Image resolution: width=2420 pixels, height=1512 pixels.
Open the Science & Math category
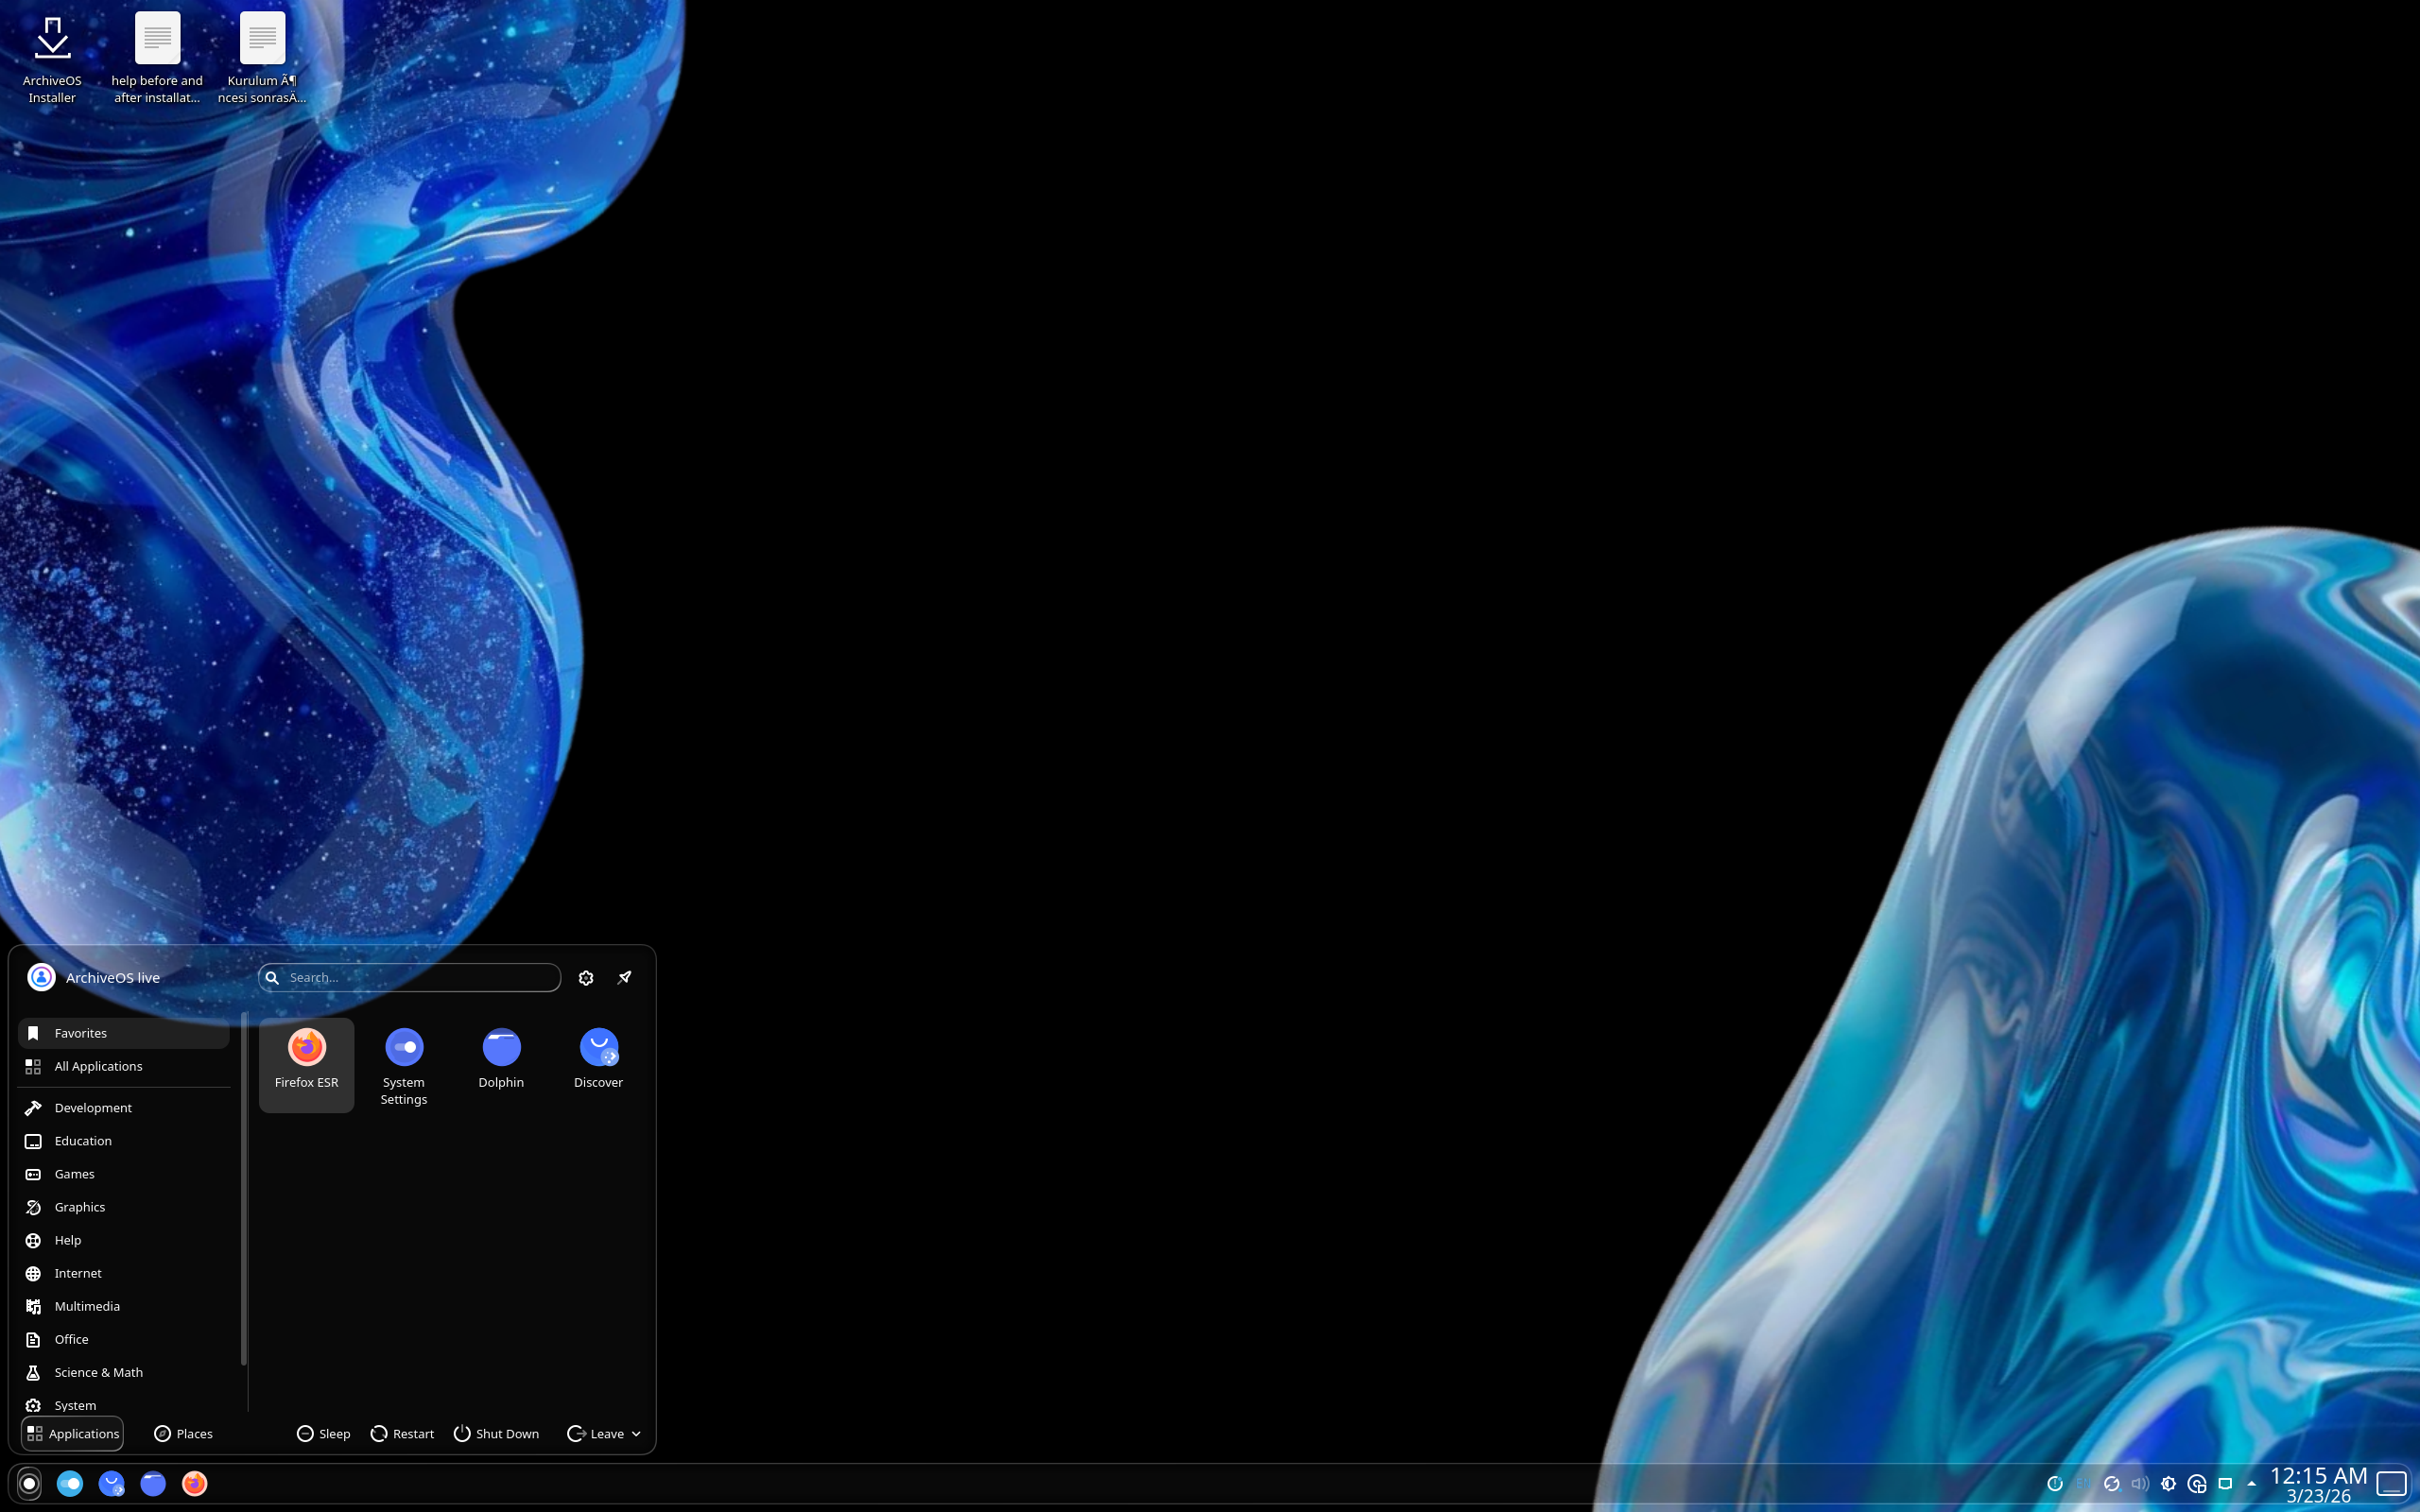pos(123,1371)
